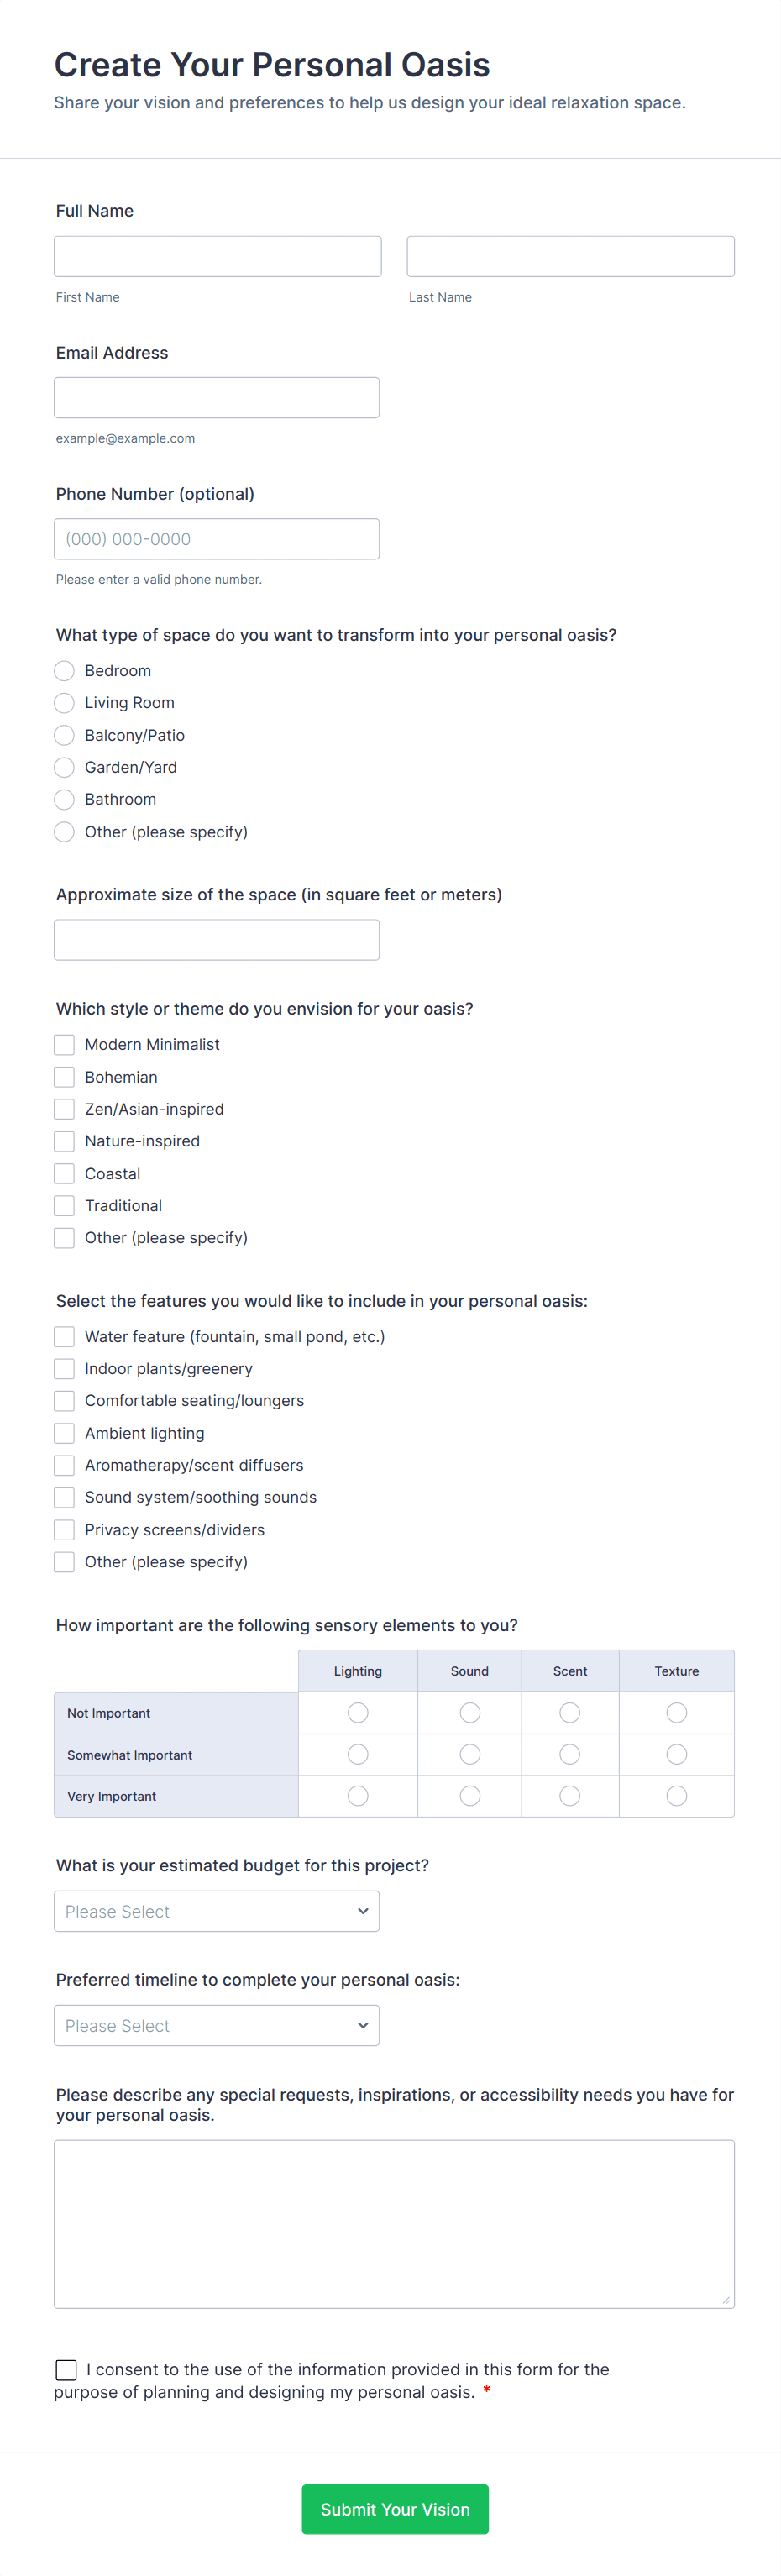Check the Bohemian theme option

coord(64,1076)
